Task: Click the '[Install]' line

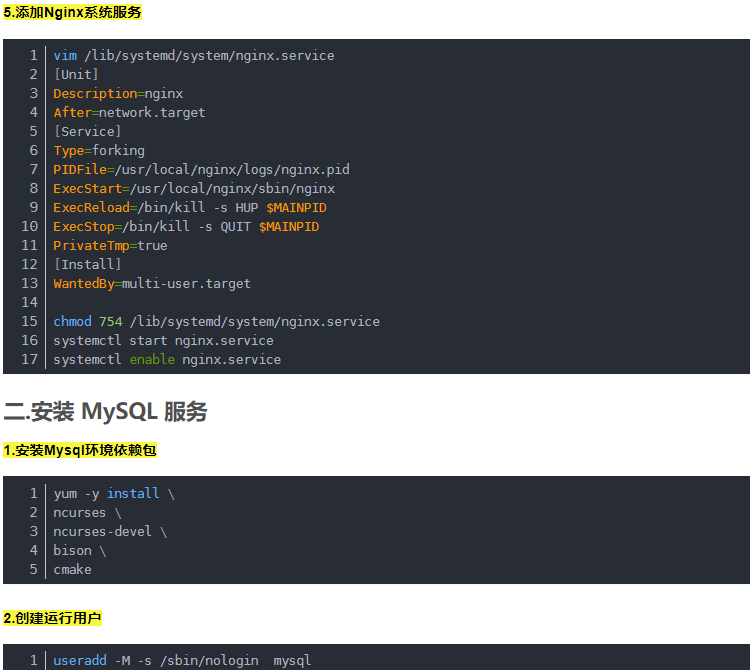Action: click(x=88, y=264)
